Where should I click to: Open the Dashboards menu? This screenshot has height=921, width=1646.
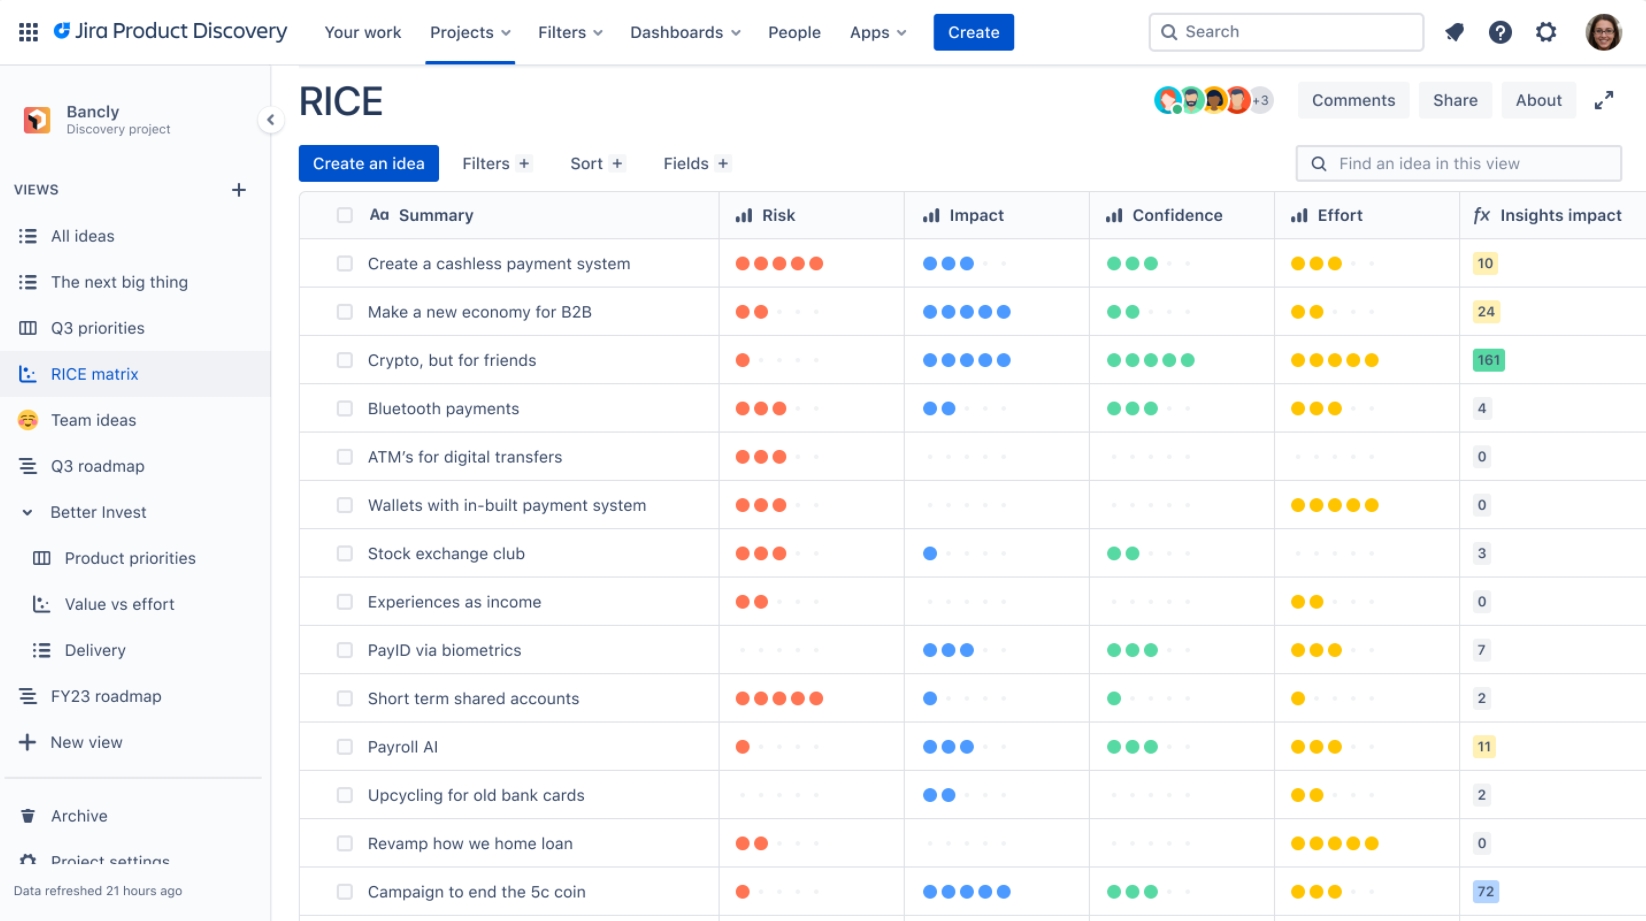tap(684, 32)
